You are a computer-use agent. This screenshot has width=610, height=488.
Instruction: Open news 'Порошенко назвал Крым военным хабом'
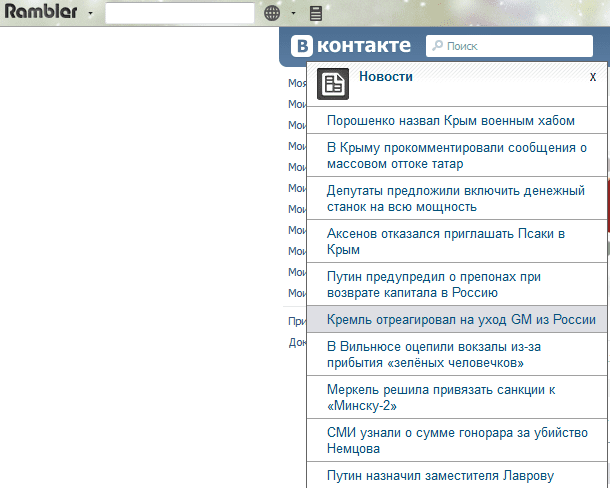tap(457, 121)
